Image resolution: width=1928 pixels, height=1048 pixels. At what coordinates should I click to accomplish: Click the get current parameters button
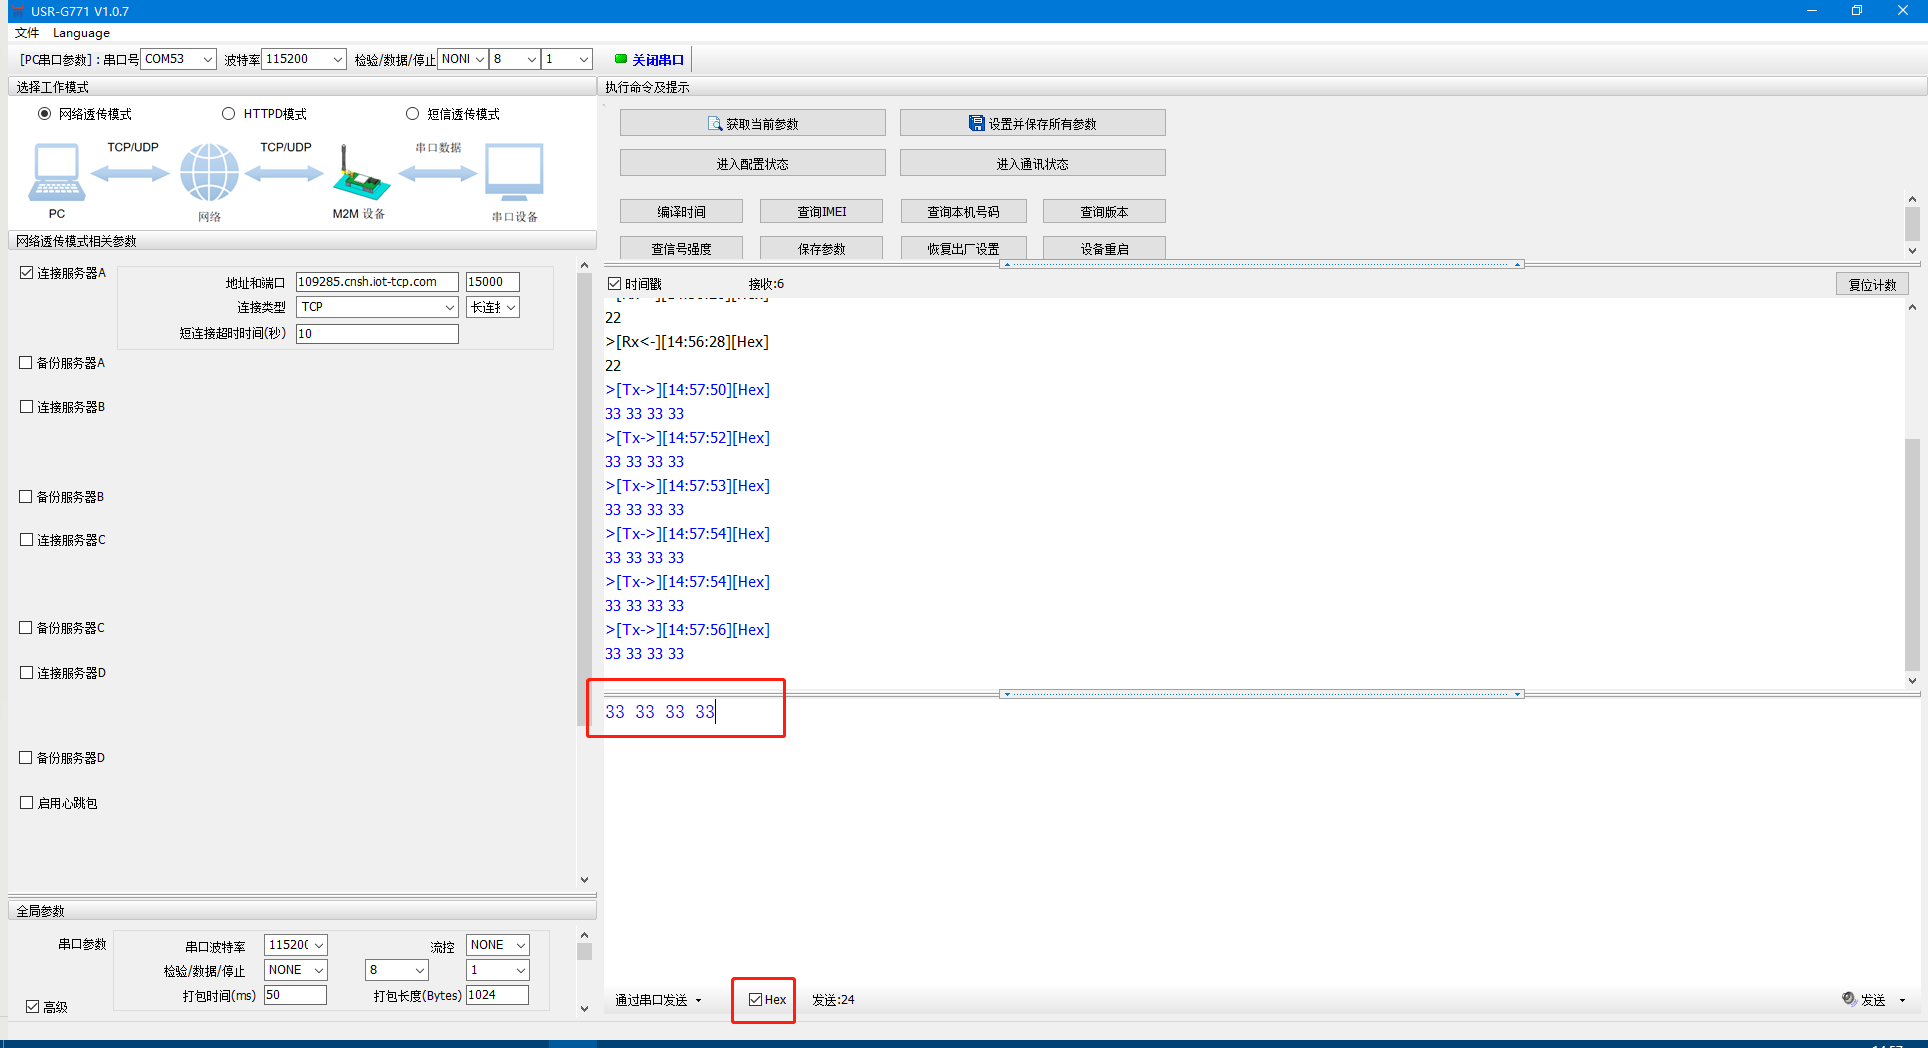coord(752,123)
